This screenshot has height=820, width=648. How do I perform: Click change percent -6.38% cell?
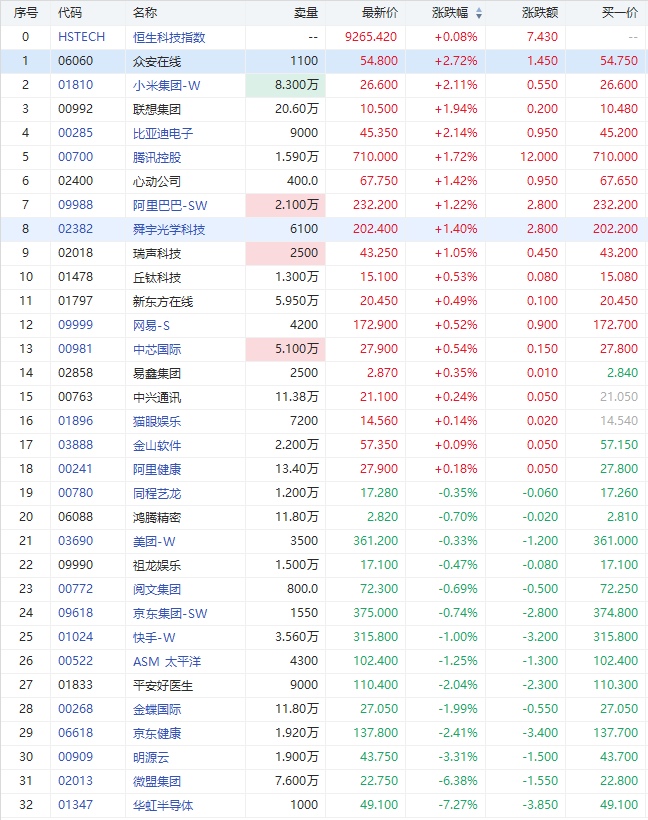click(x=458, y=781)
